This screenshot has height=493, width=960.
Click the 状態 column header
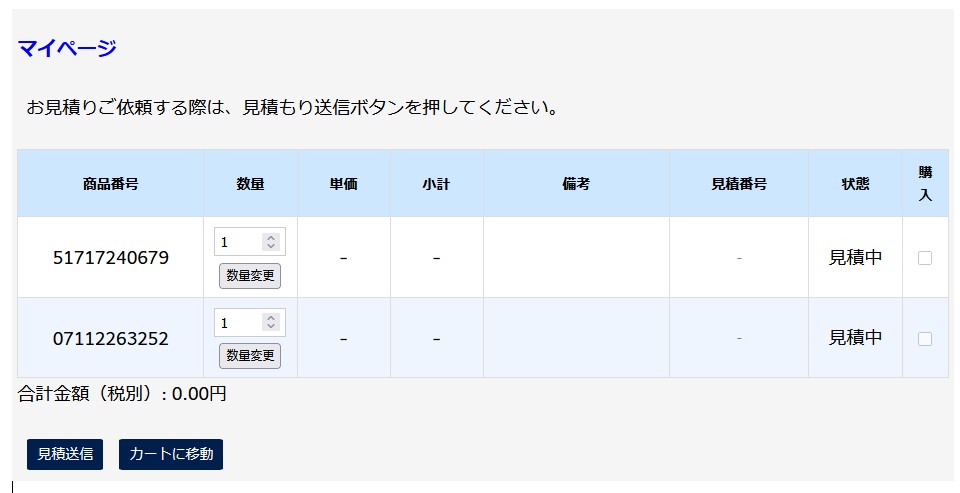point(855,184)
